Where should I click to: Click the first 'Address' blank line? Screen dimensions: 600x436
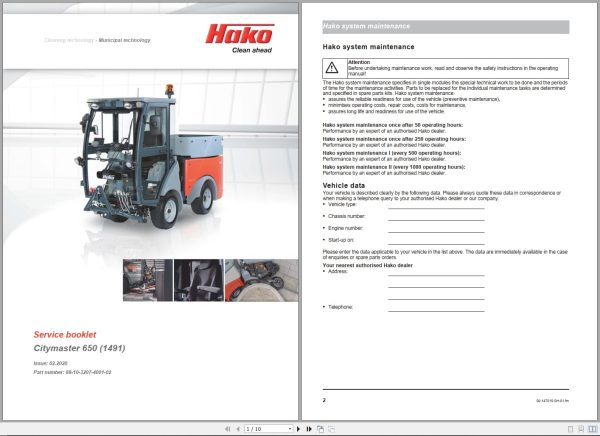click(x=436, y=274)
